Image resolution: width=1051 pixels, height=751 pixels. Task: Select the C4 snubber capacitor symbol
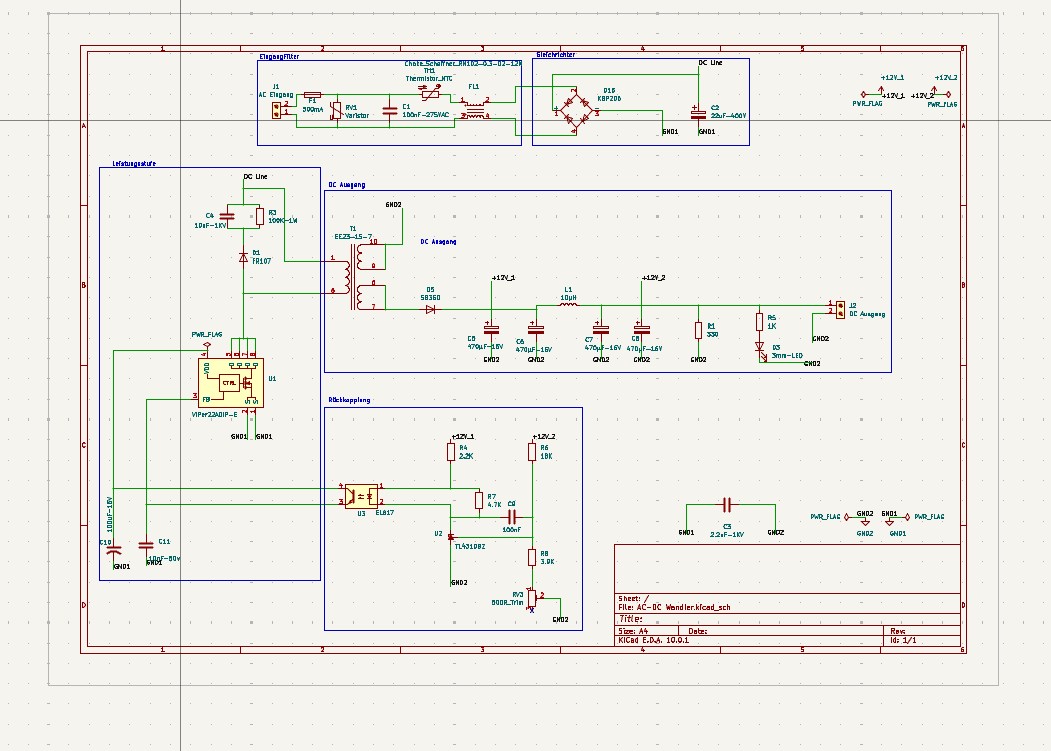227,217
